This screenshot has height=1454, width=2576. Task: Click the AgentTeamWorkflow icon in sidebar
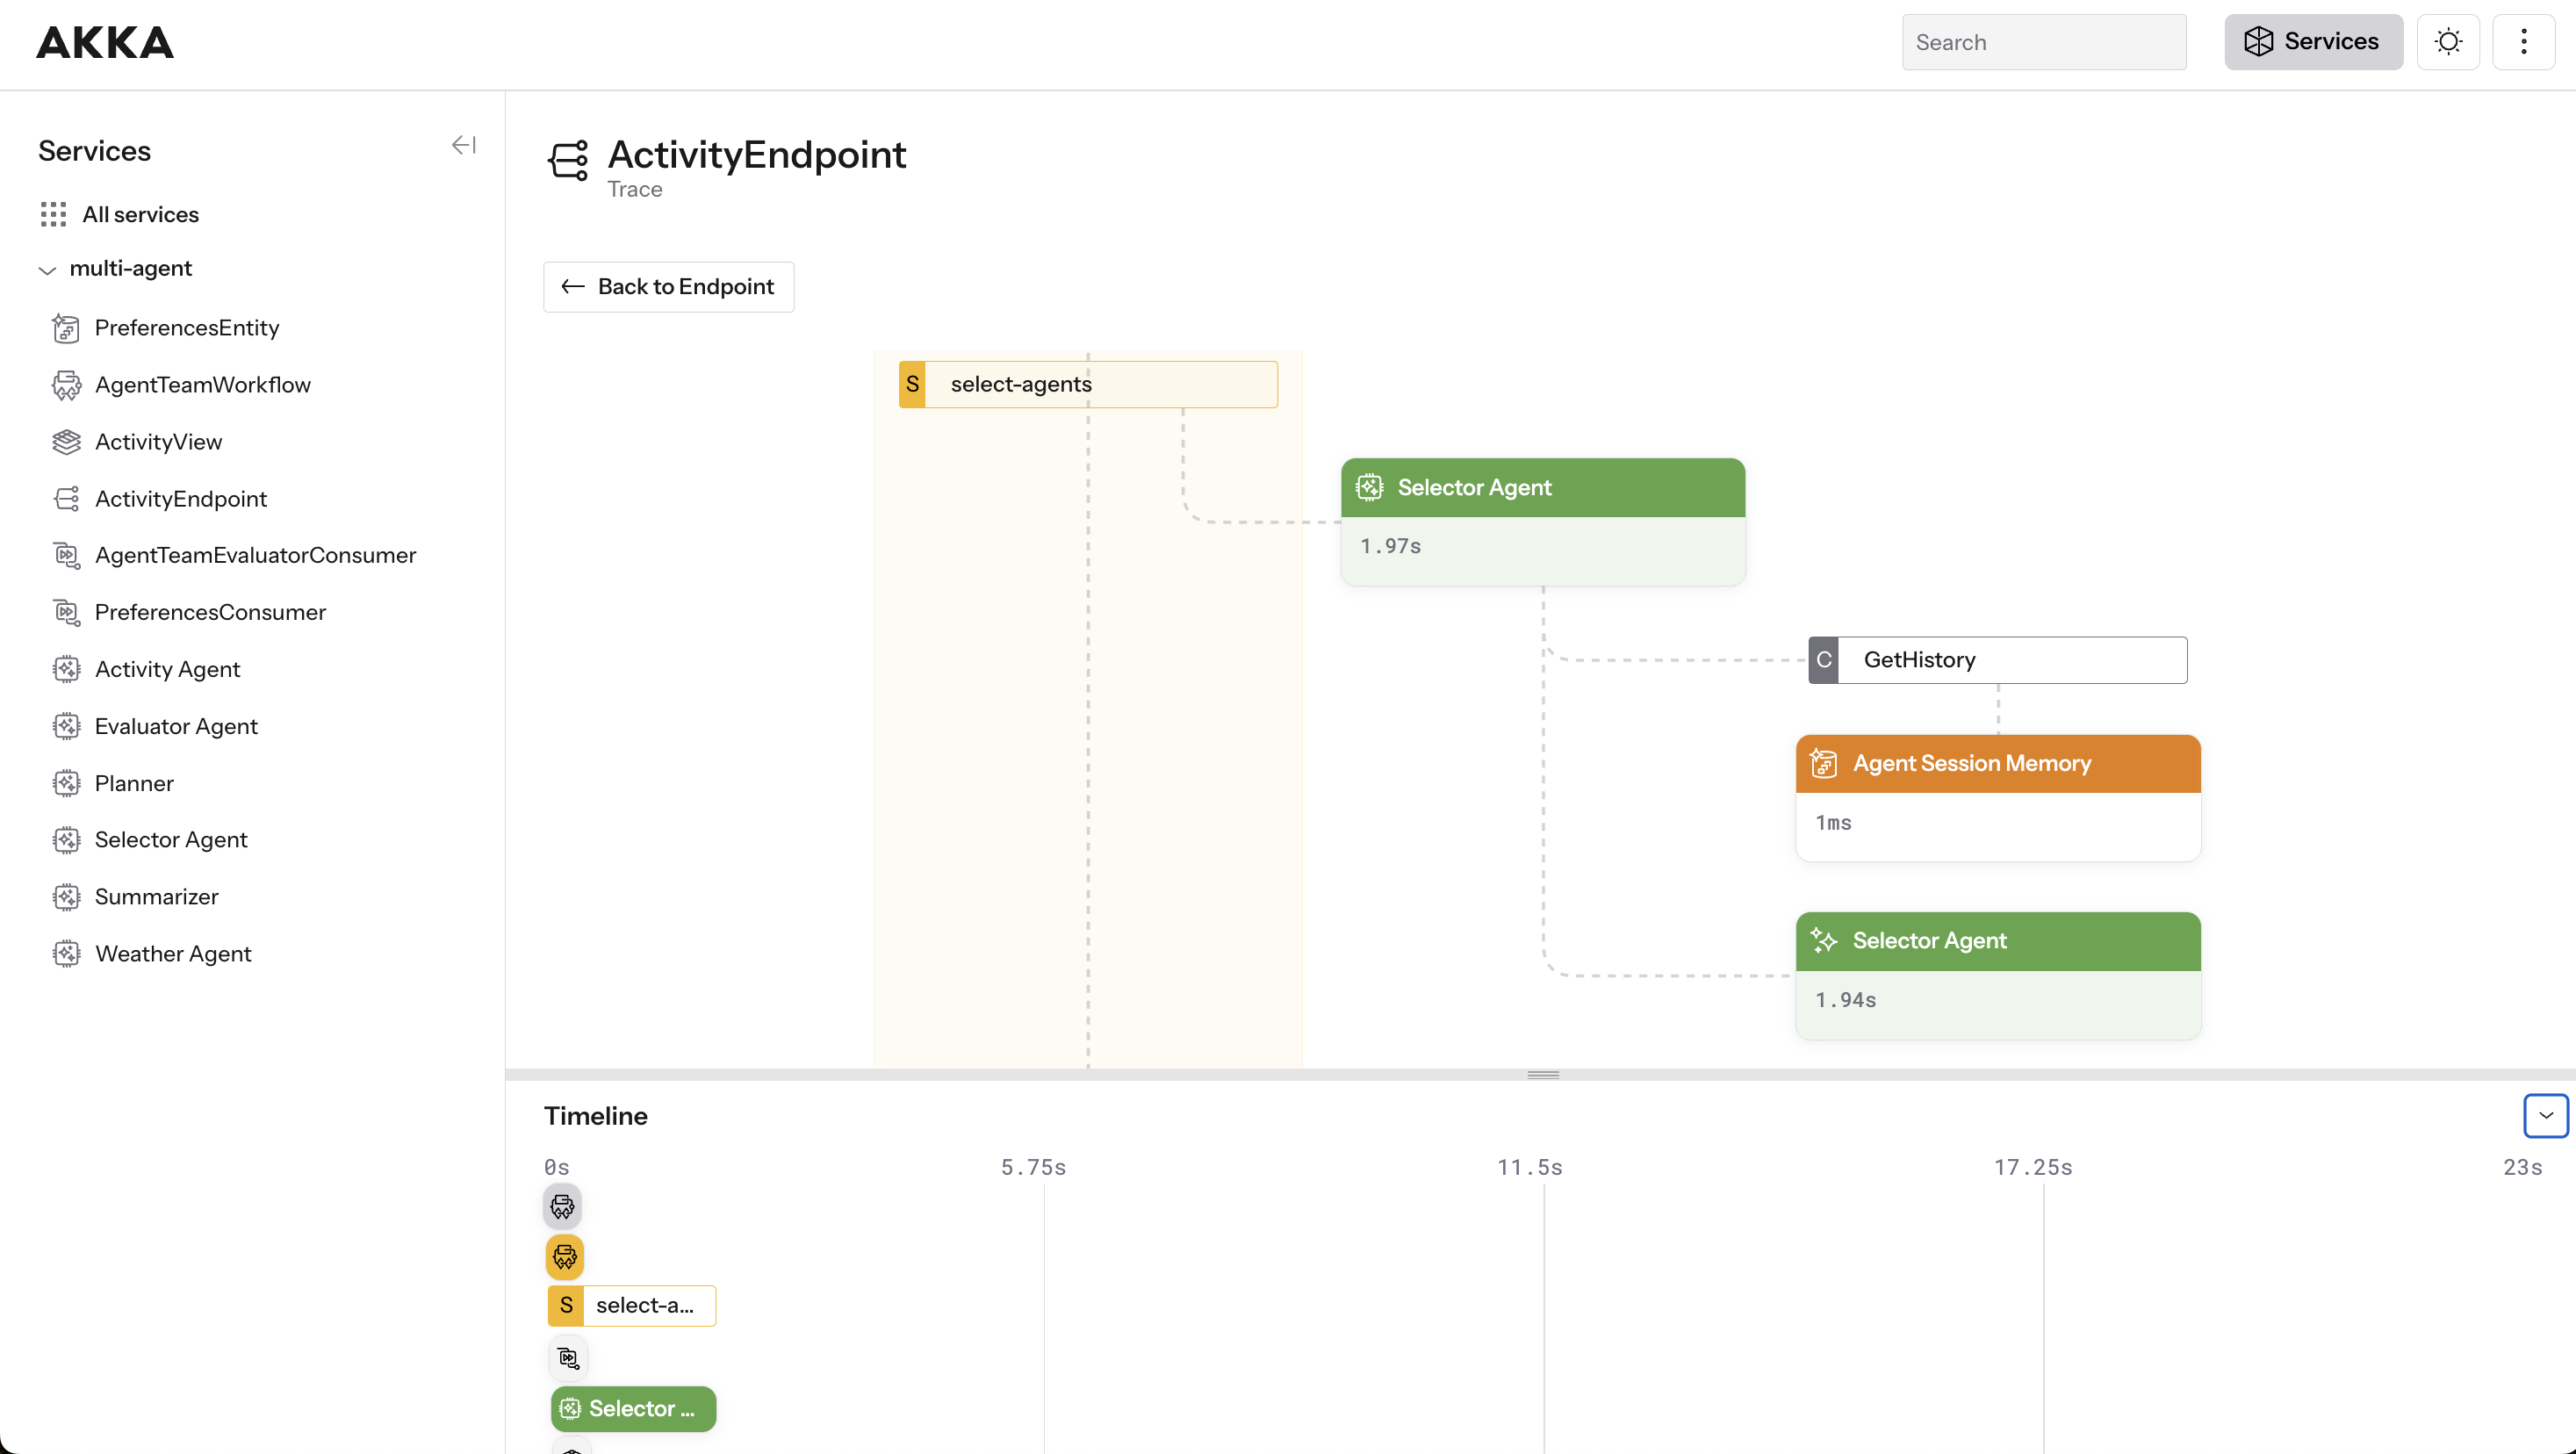[x=66, y=384]
